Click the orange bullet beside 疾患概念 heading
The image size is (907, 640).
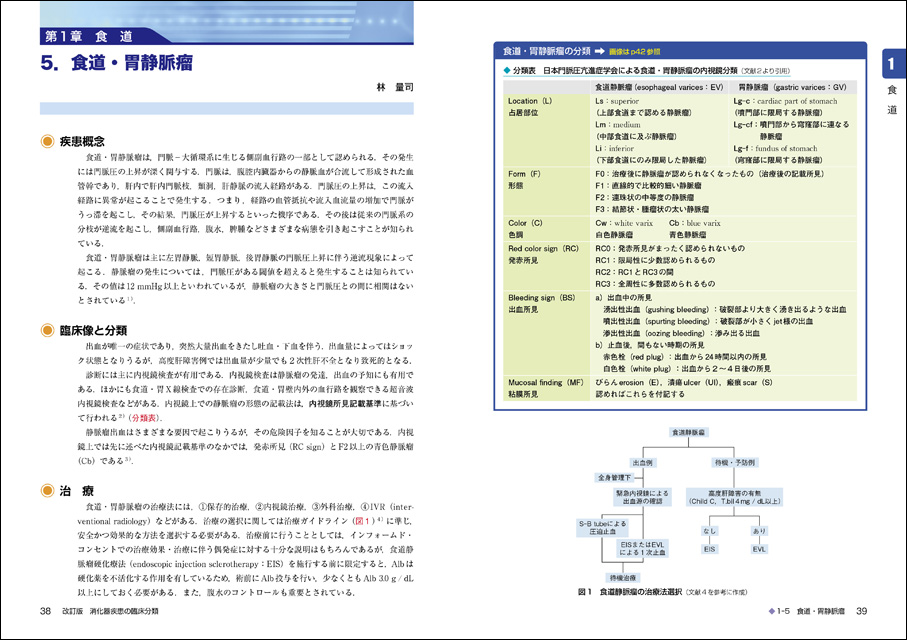(x=46, y=141)
